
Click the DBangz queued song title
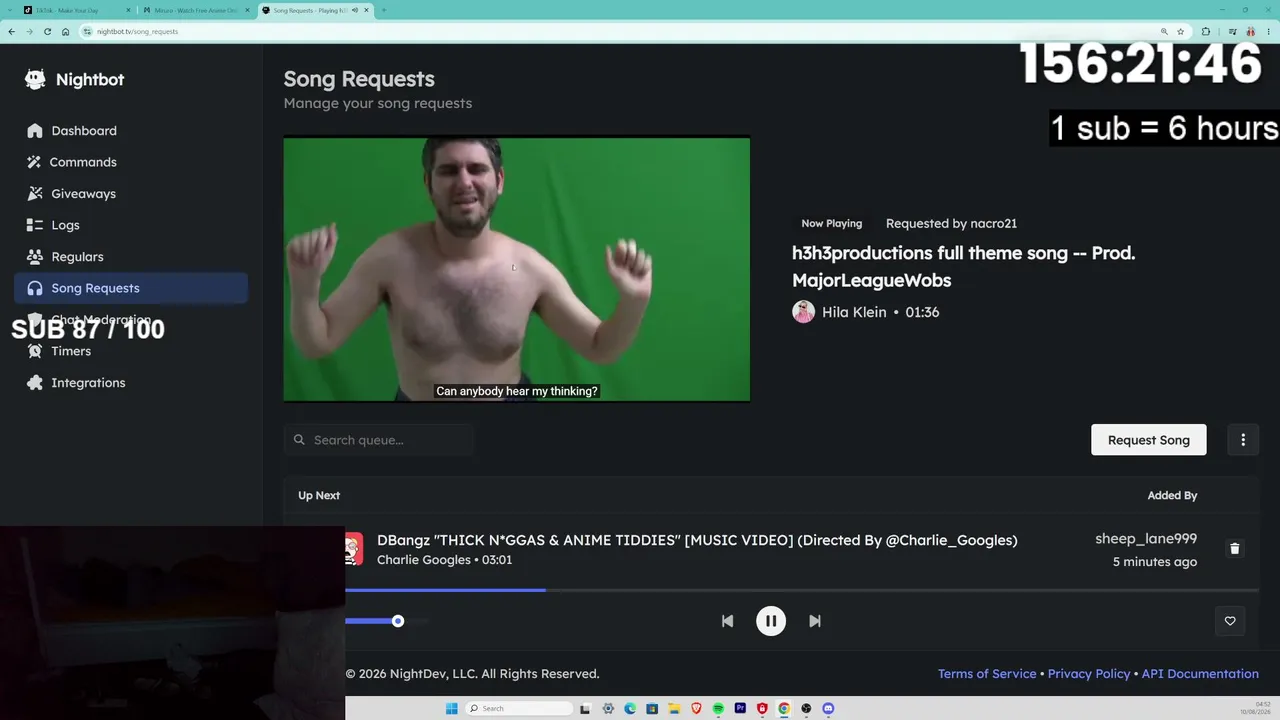(697, 540)
